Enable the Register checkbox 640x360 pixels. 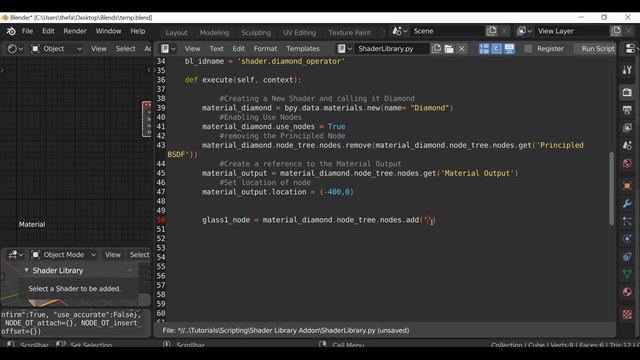point(528,49)
